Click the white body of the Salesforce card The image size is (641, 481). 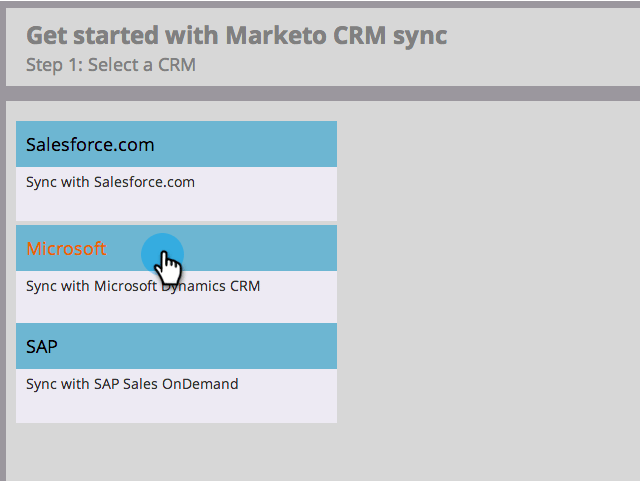click(x=176, y=204)
